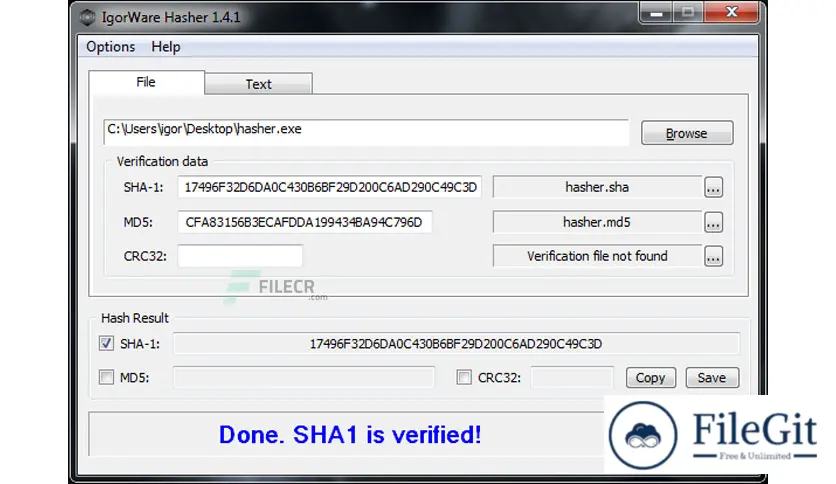The height and width of the screenshot is (484, 836).
Task: Click the 'Done. SHA1 is verified!' status message
Action: coord(350,435)
